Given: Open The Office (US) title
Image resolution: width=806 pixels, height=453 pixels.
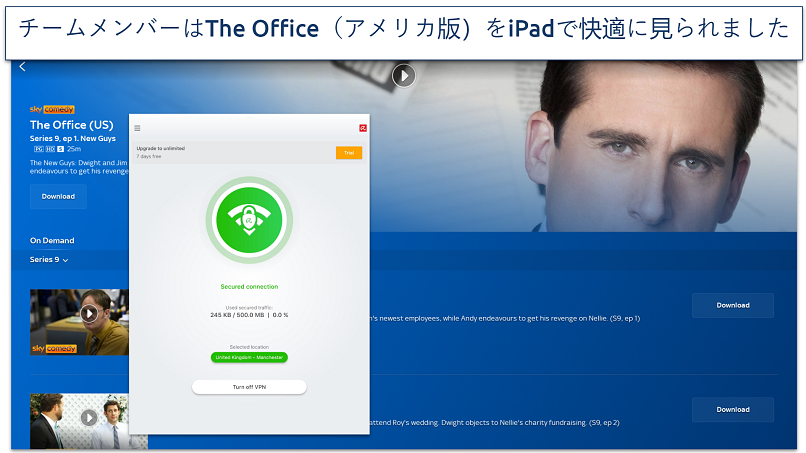Looking at the screenshot, I should coord(71,125).
